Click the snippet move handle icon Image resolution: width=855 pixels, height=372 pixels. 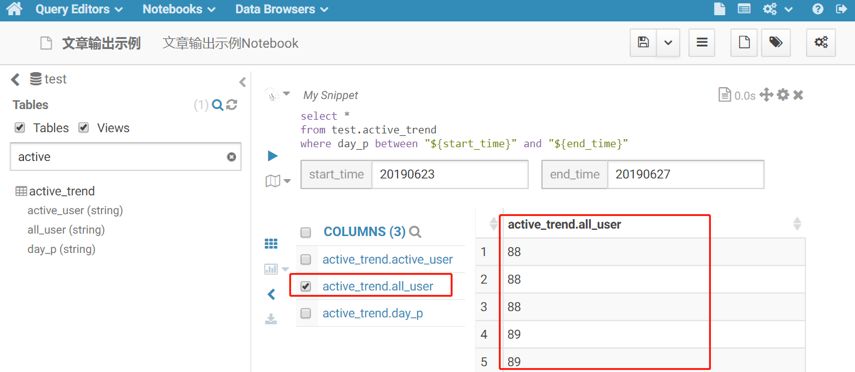(x=767, y=95)
